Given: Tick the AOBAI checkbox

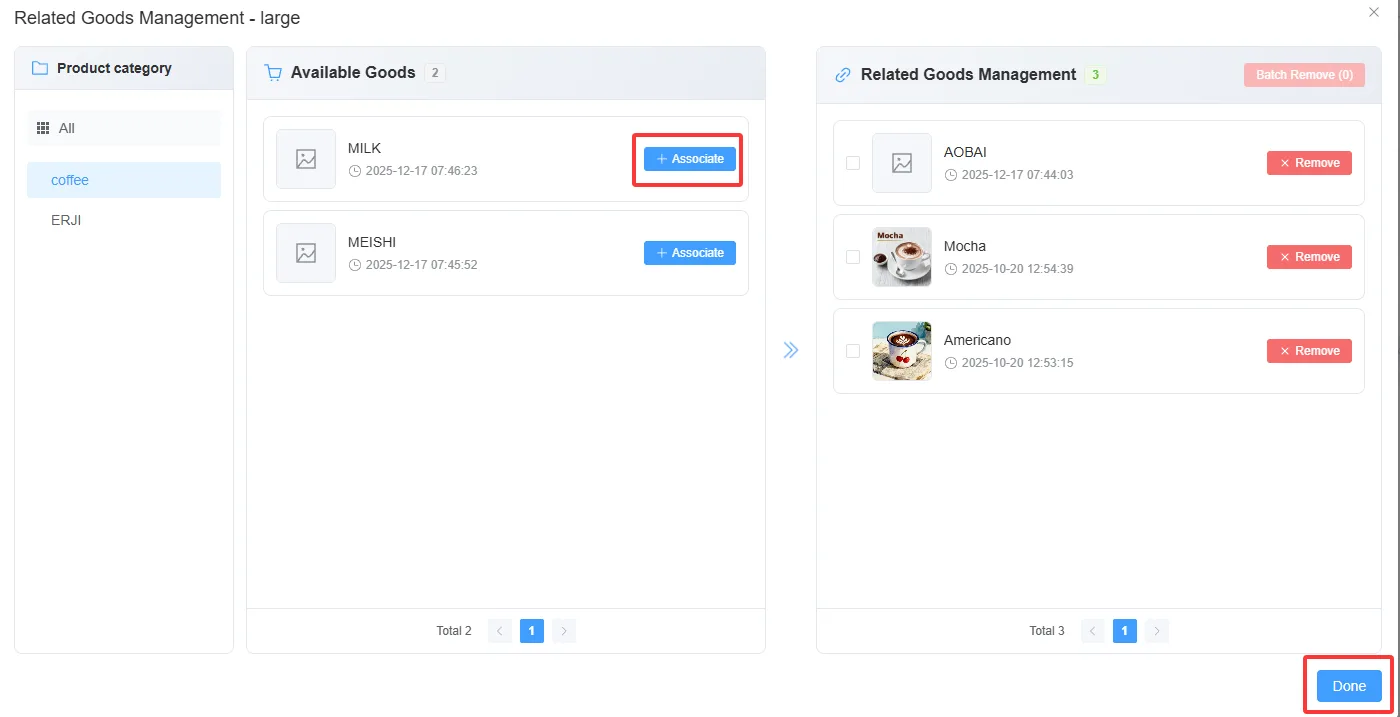Looking at the screenshot, I should [x=853, y=163].
